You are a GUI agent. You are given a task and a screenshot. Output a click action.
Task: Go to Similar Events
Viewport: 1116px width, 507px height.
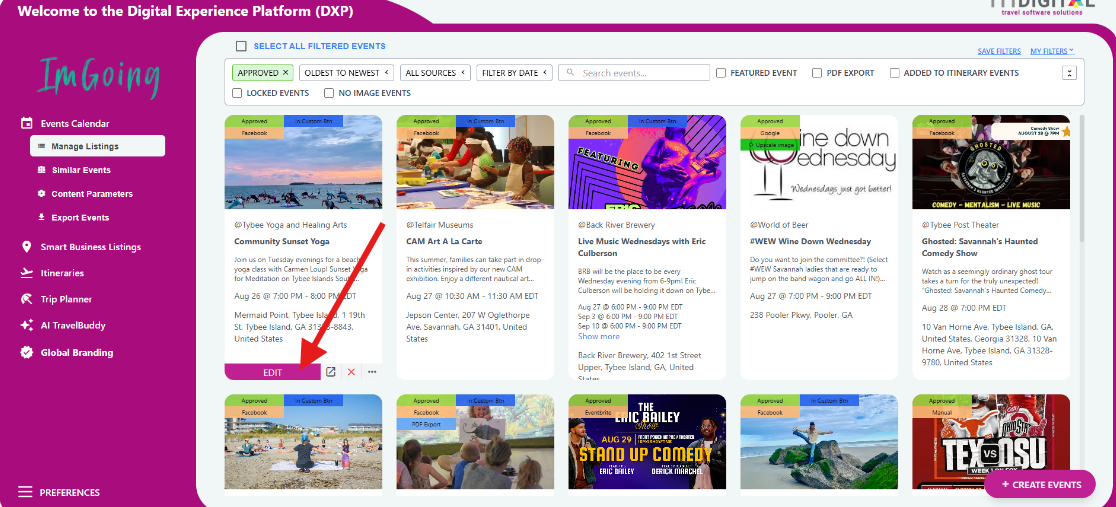point(80,170)
